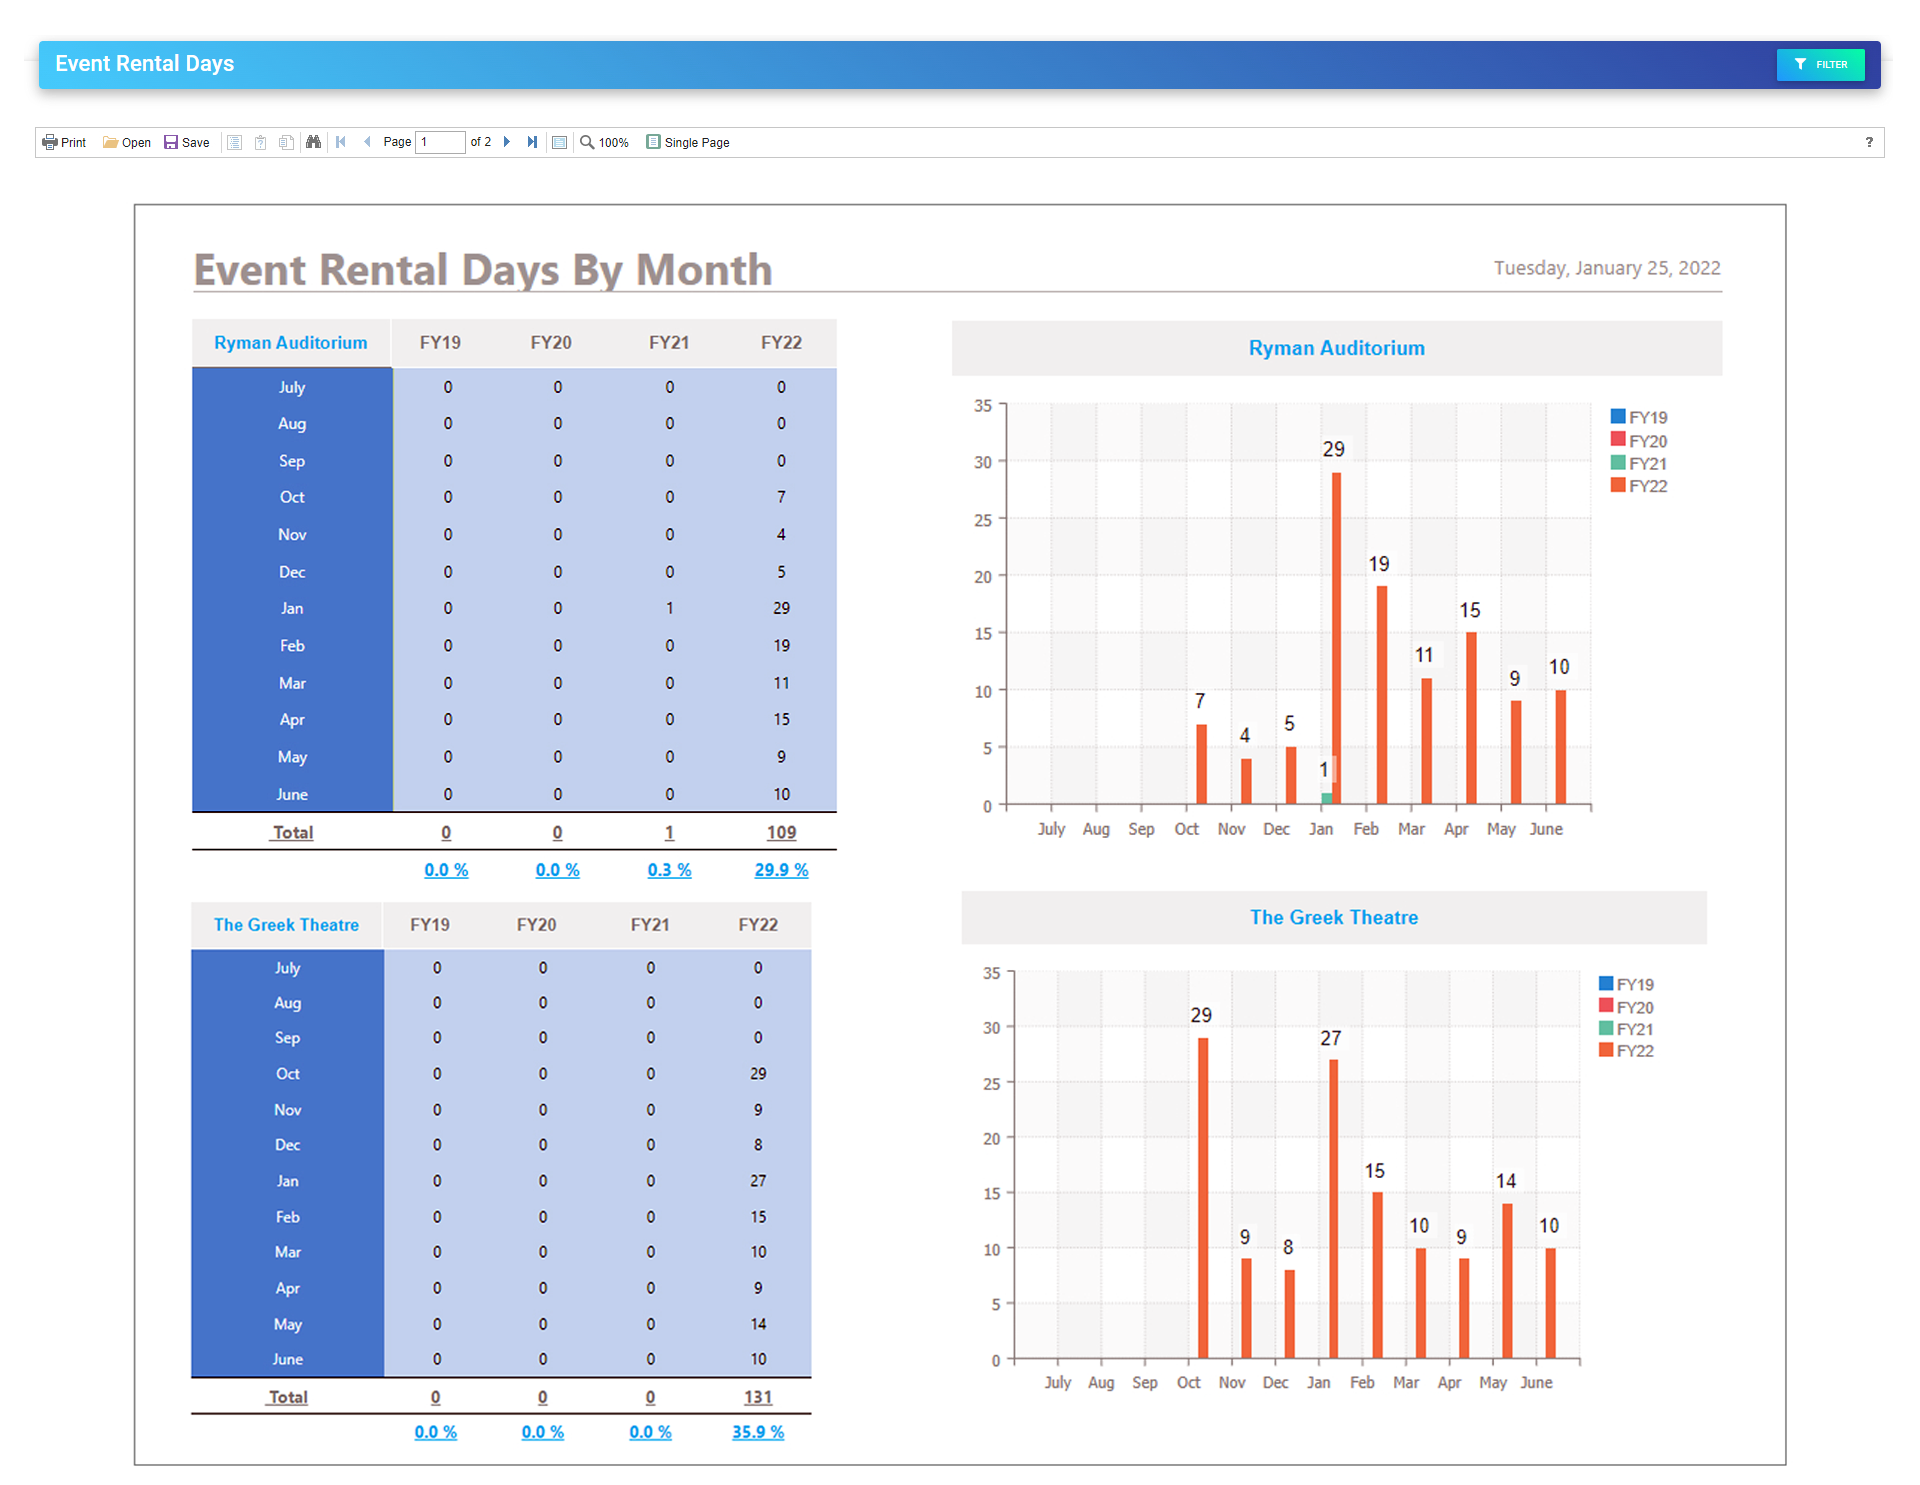
Task: Go to the next page arrow
Action: pos(507,142)
